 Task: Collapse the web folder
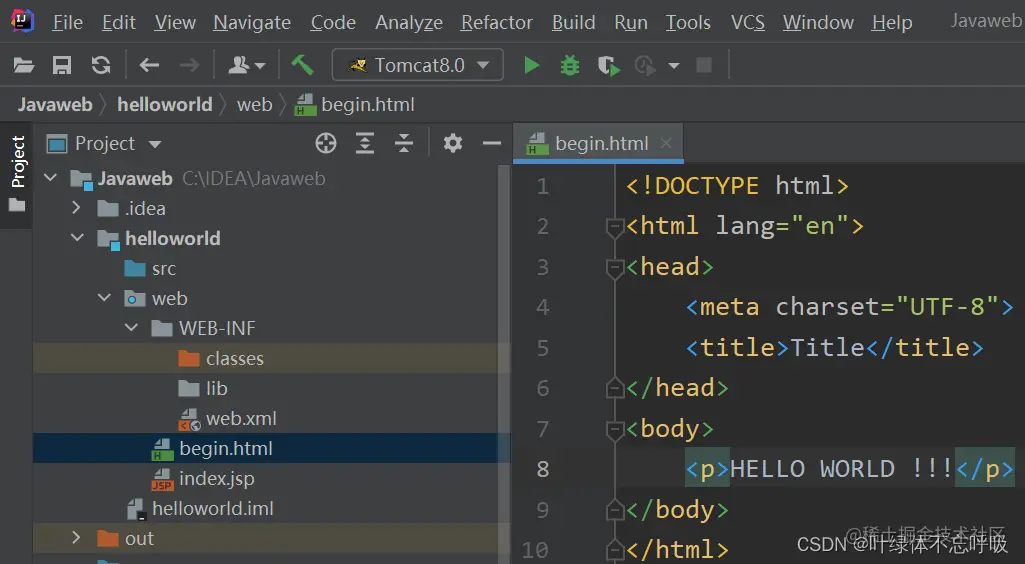pos(105,298)
